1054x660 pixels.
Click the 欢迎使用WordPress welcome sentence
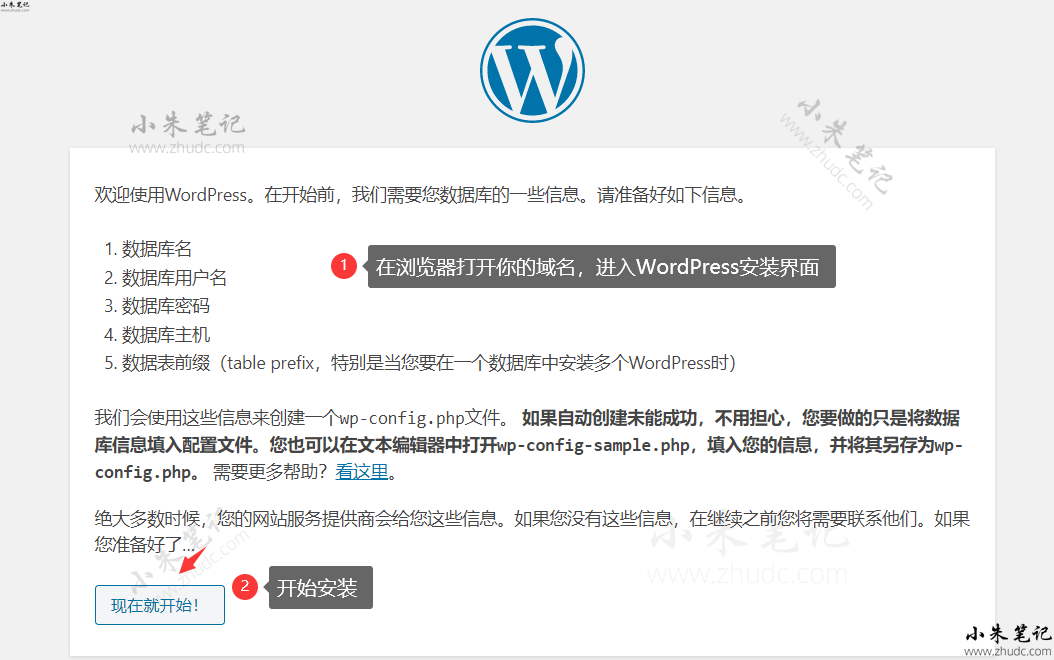pyautogui.click(x=420, y=195)
